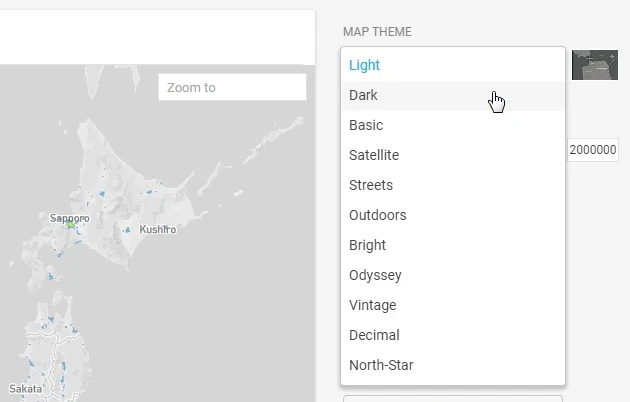Select the Decimal theme entry
The height and width of the screenshot is (402, 630).
click(x=453, y=335)
